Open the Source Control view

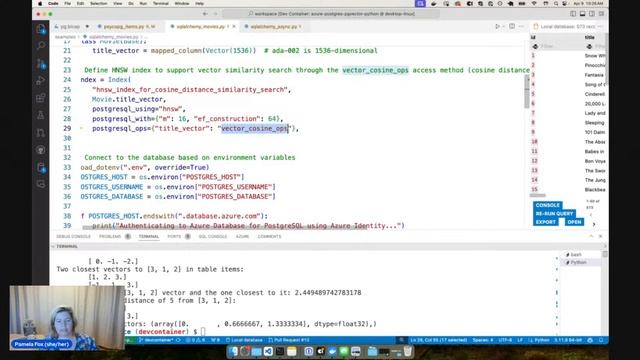tap(40, 63)
